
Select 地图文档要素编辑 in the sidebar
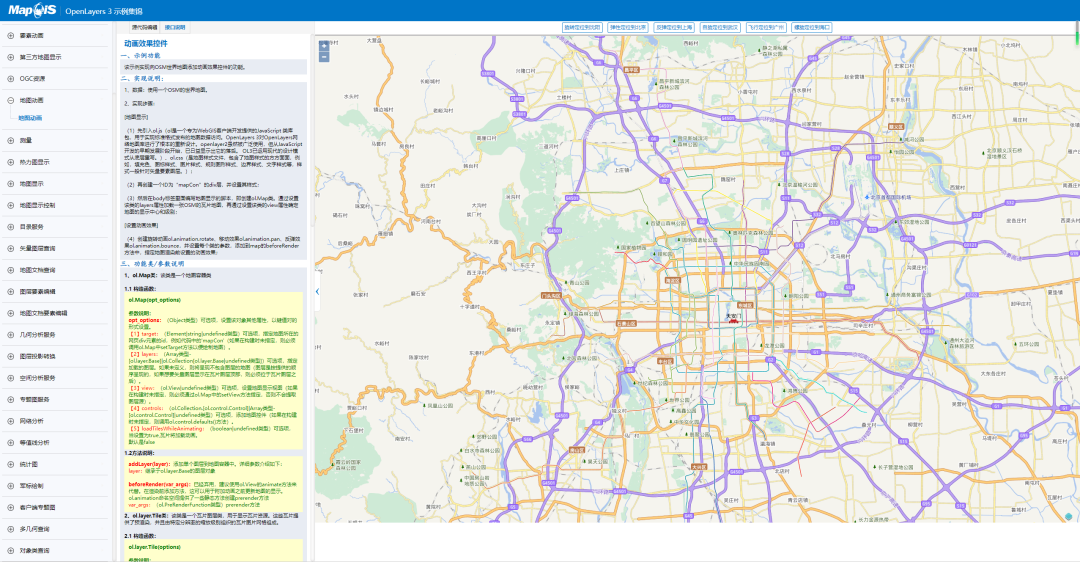pos(43,313)
